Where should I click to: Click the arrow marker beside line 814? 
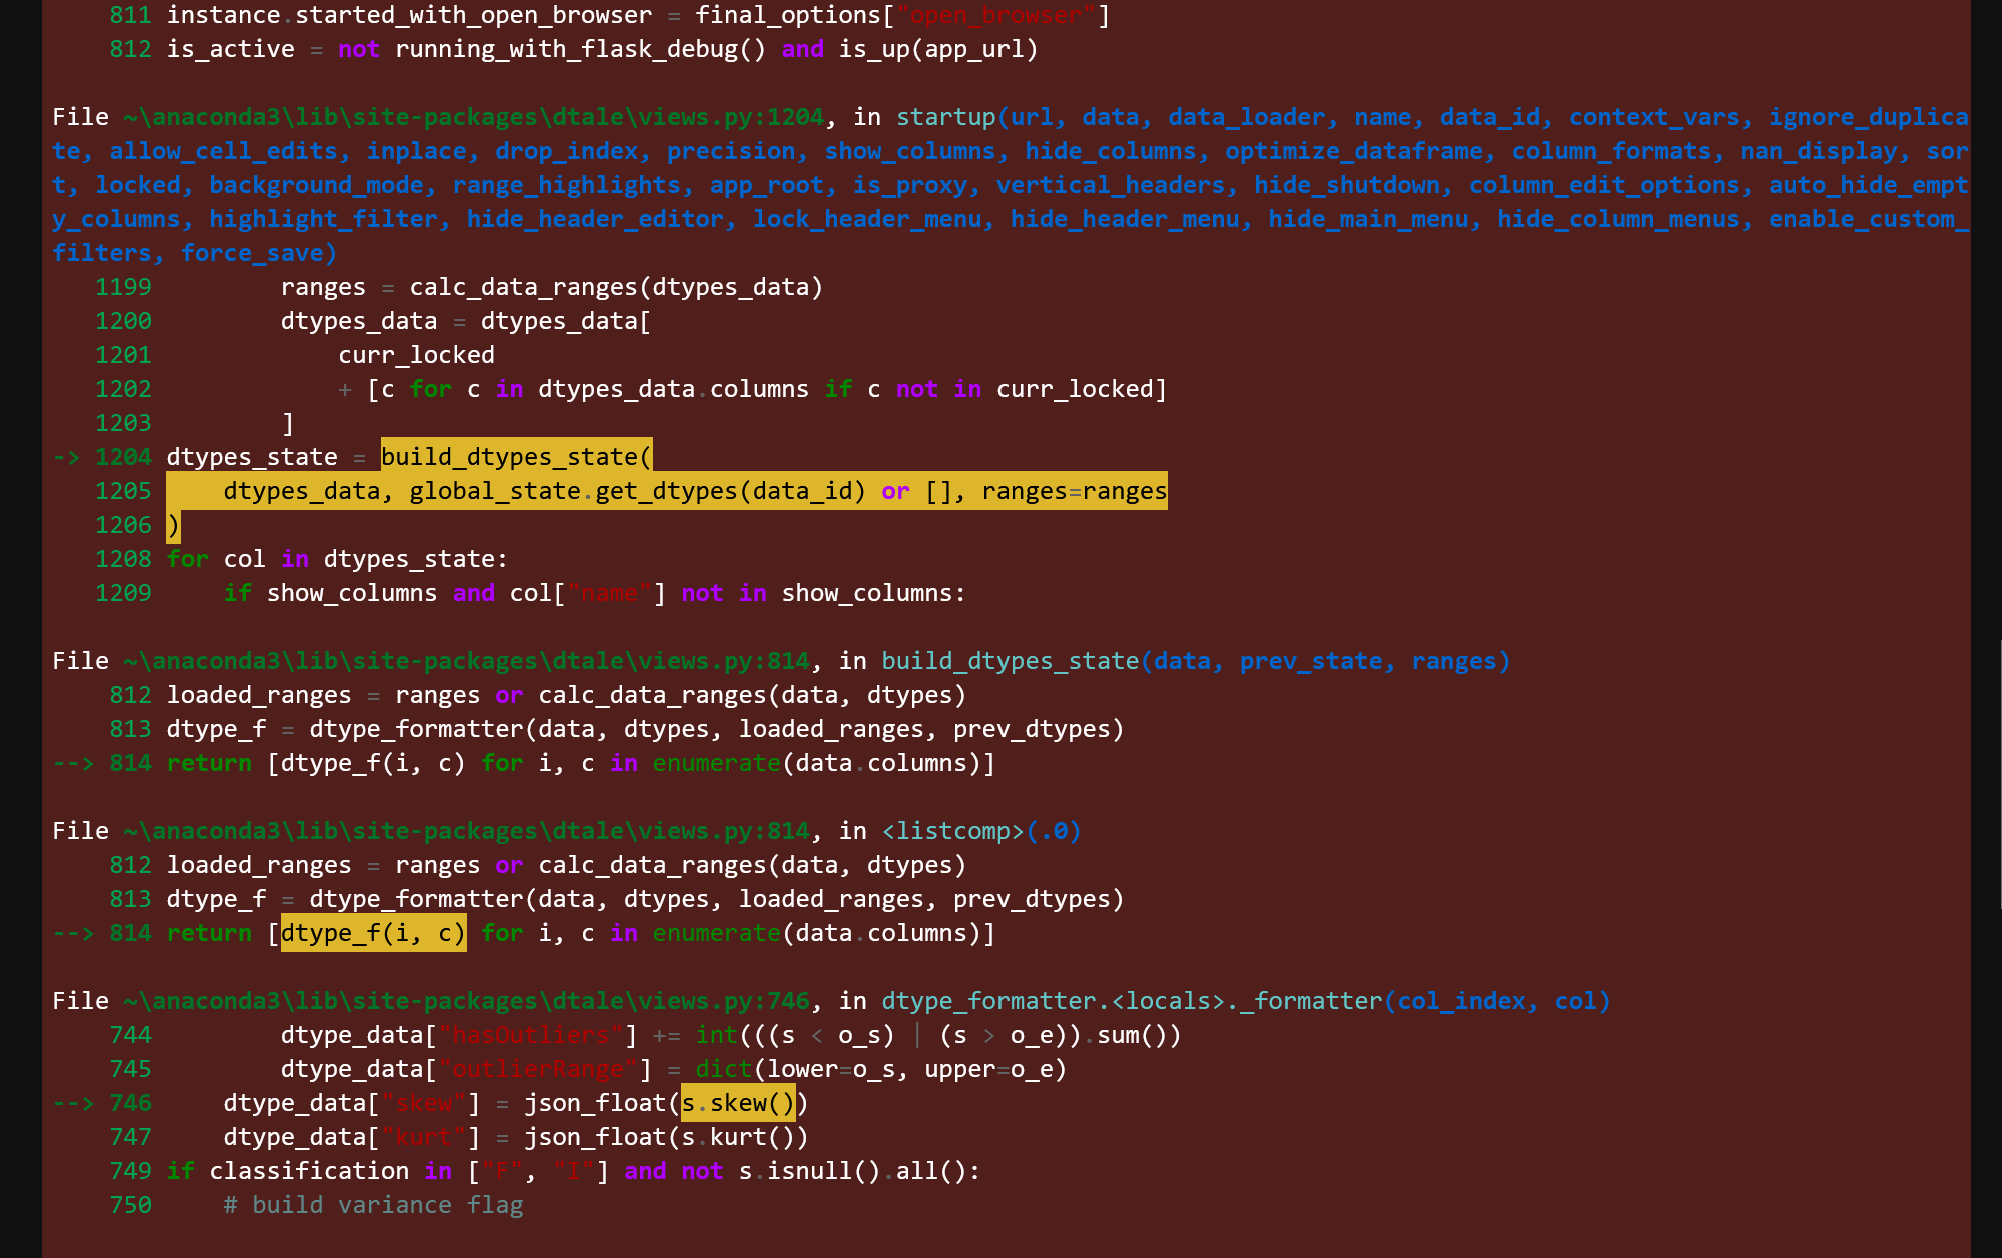click(x=75, y=762)
